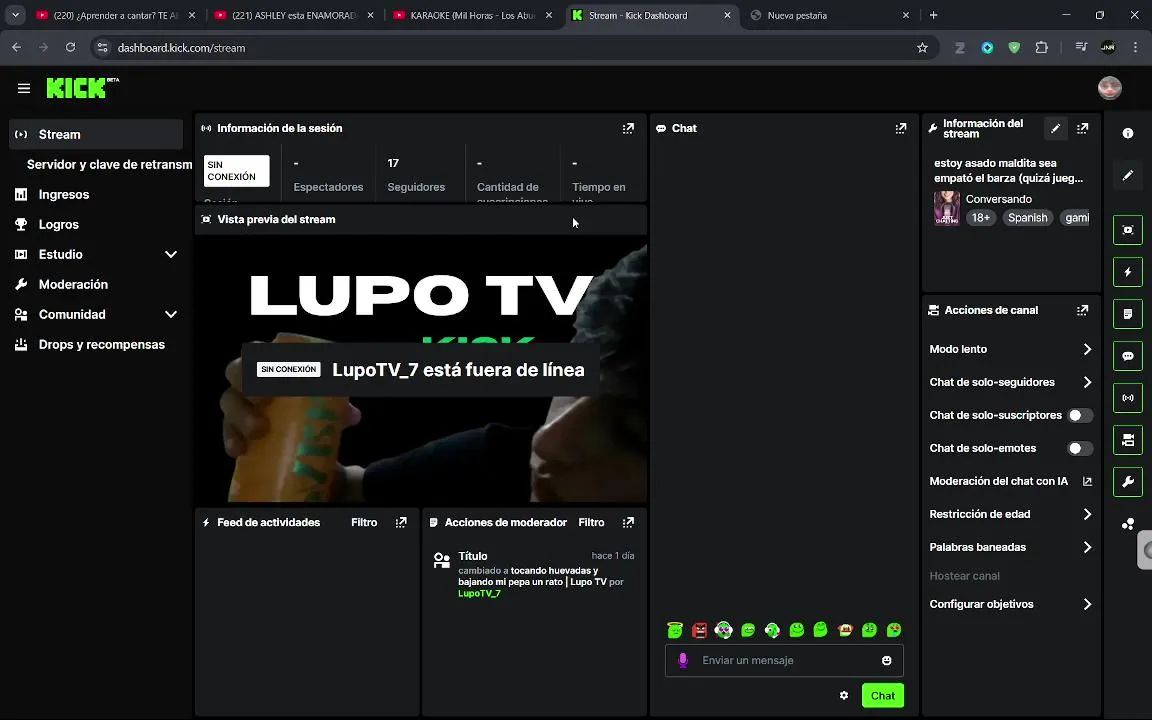Viewport: 1152px width, 720px height.
Task: Pop out the Acciones de moderador panel
Action: (x=628, y=522)
